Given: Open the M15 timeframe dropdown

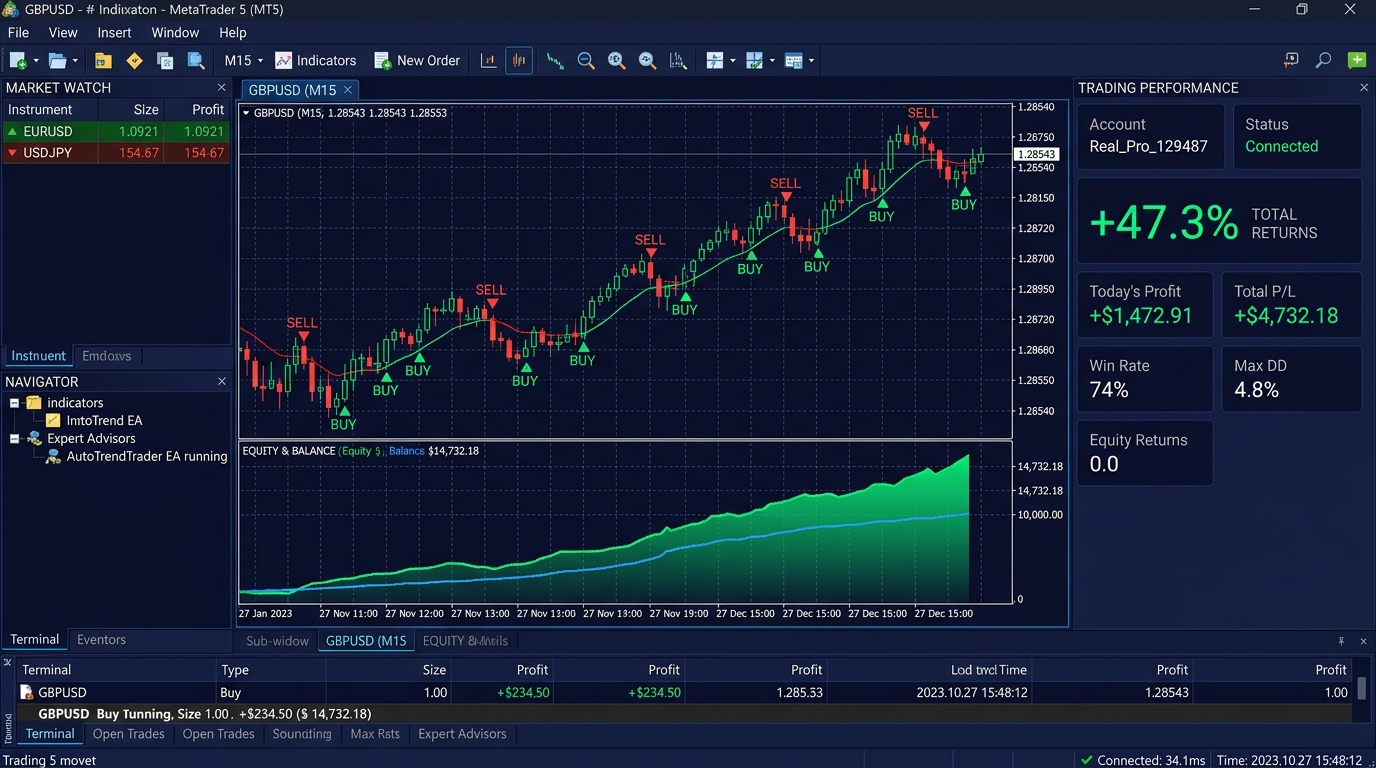Looking at the screenshot, I should click(244, 60).
